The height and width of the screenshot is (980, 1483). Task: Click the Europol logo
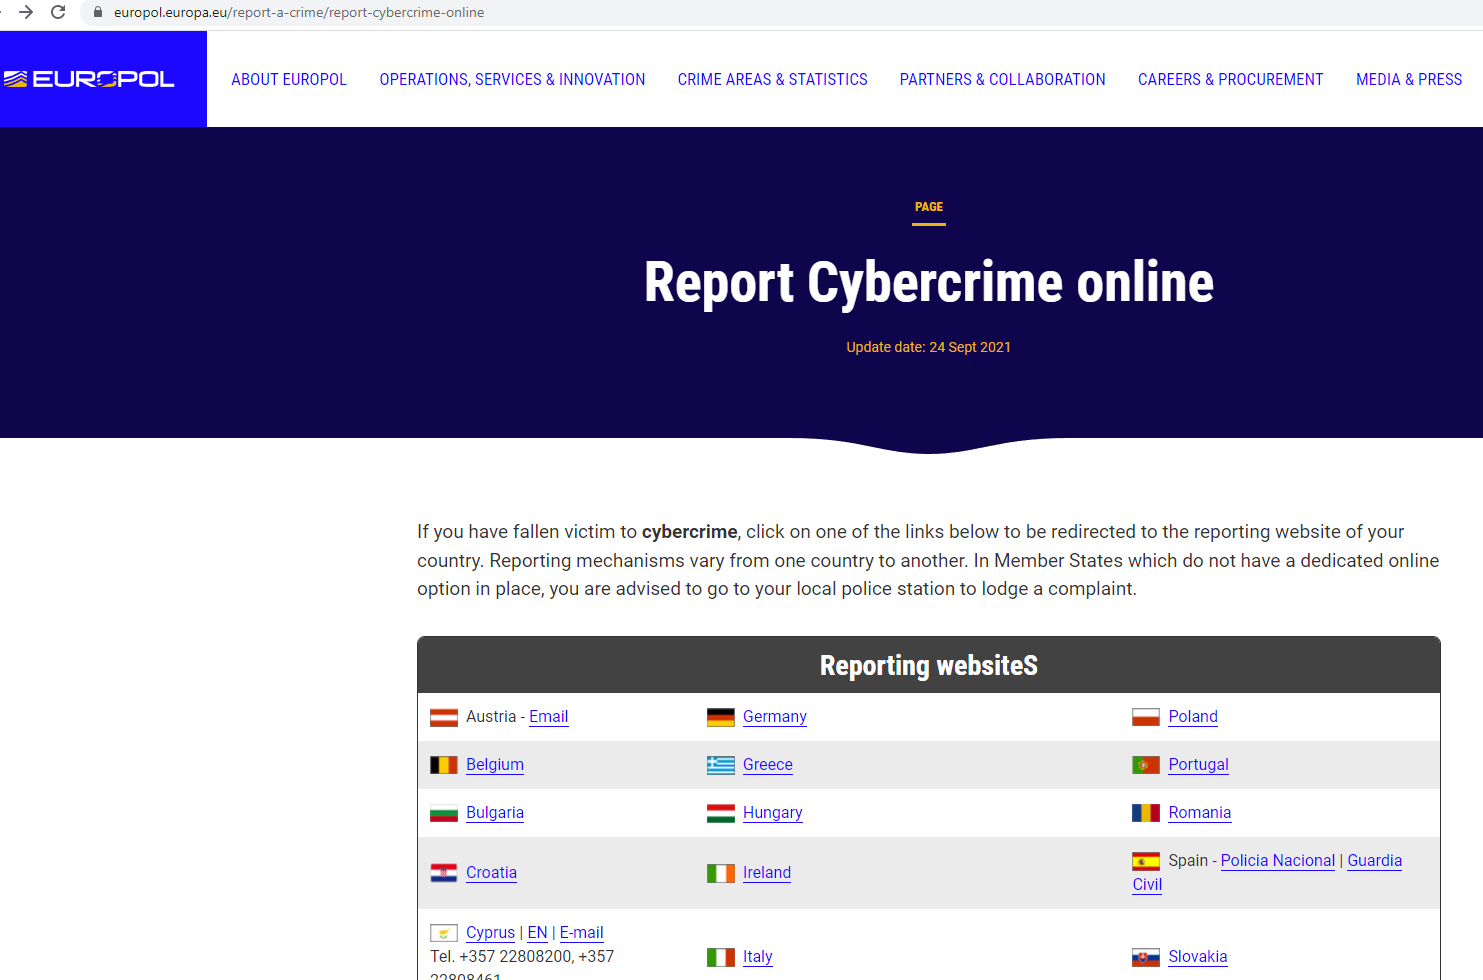89,79
